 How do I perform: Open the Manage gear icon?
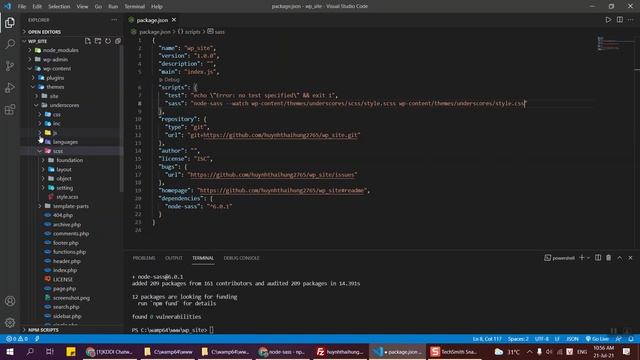(10, 322)
